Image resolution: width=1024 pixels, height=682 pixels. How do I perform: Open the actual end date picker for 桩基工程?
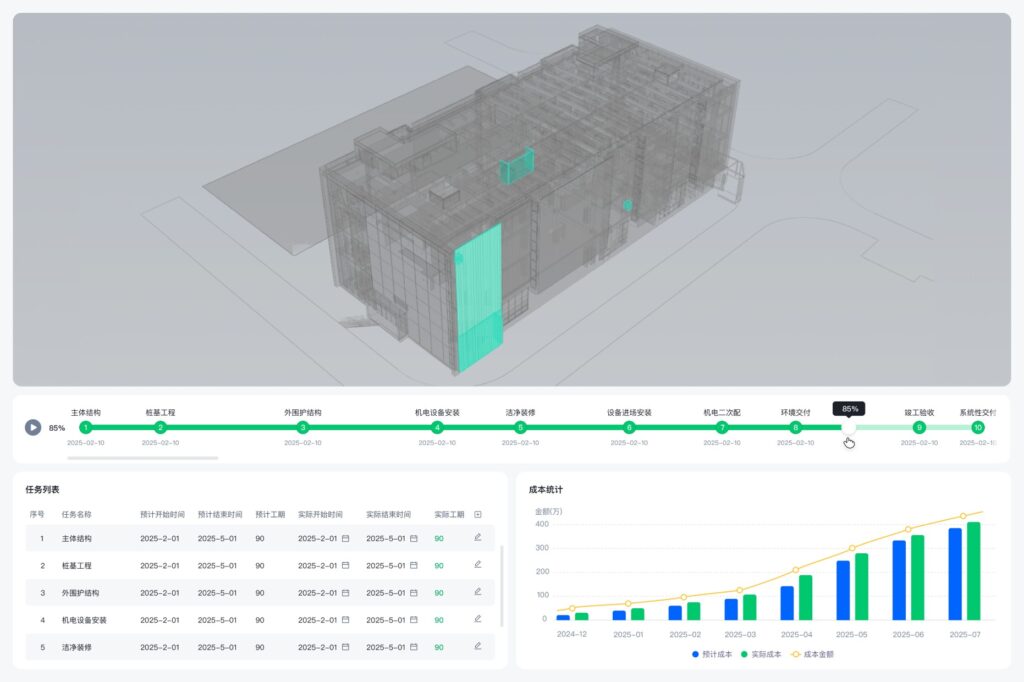[413, 565]
